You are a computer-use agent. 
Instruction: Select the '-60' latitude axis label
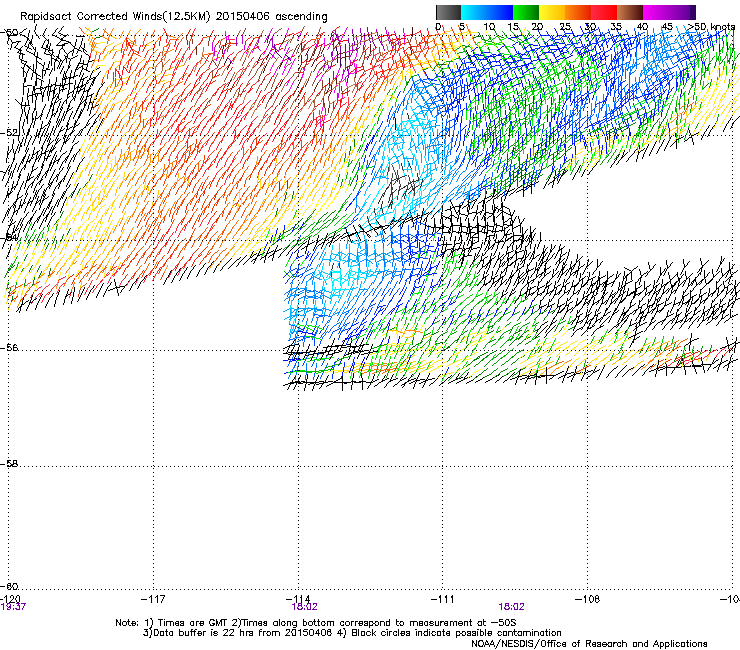tap(9, 587)
